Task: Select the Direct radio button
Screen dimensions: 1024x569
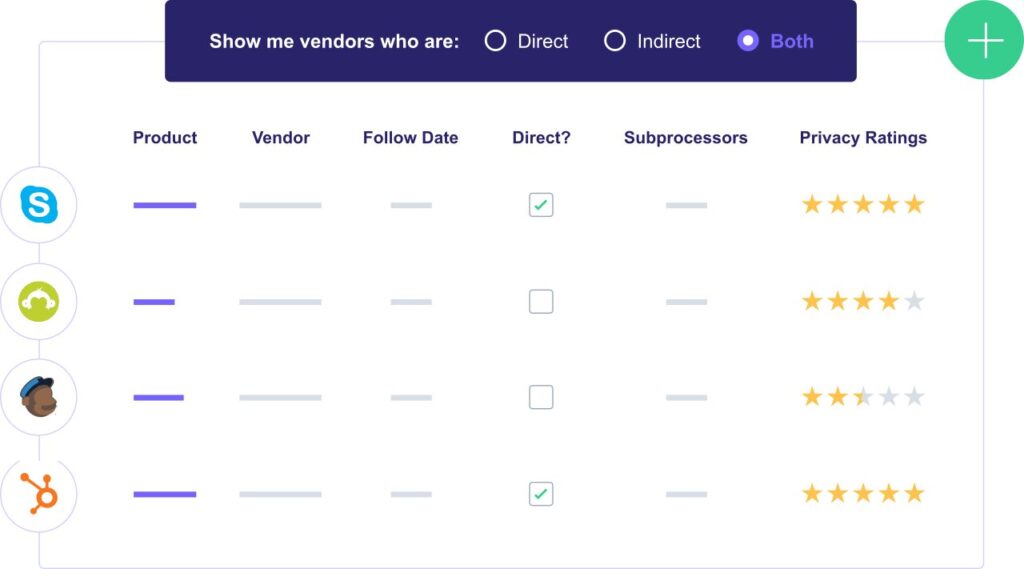Action: pos(495,41)
